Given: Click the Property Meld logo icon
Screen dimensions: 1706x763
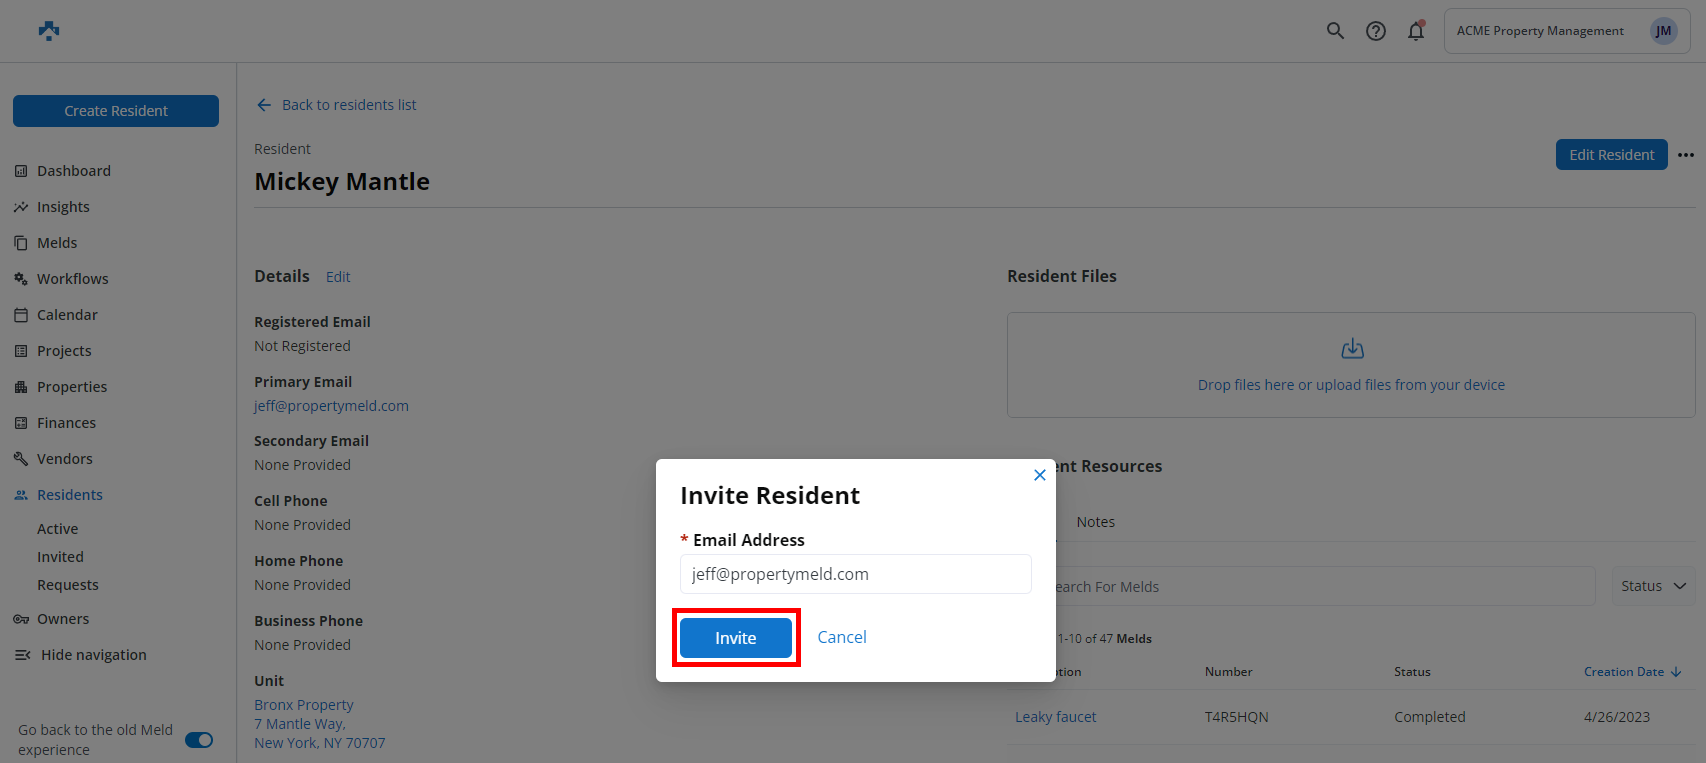Looking at the screenshot, I should [x=49, y=31].
